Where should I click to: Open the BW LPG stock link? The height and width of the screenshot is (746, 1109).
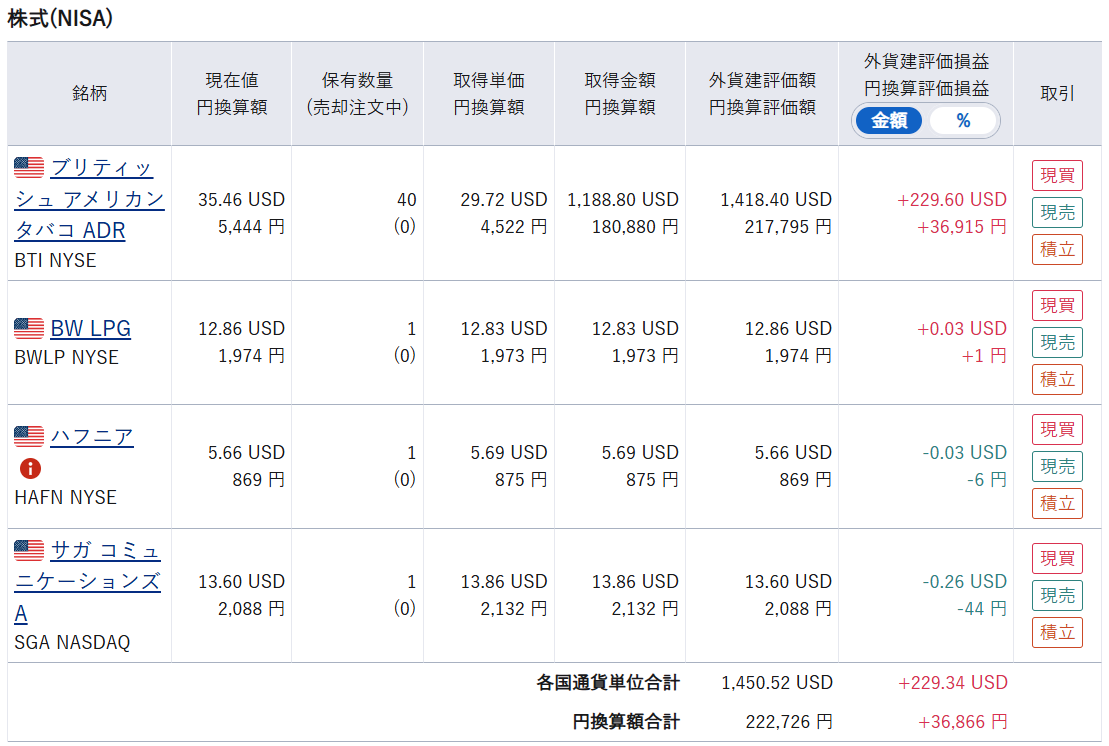tap(91, 328)
